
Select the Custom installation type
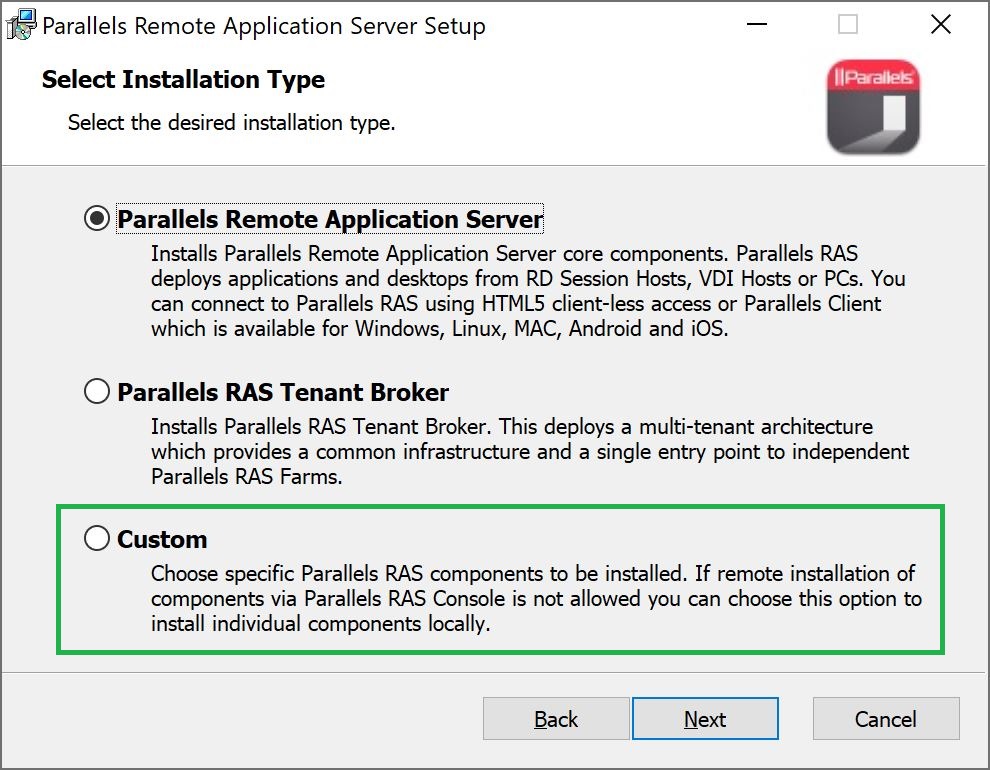tap(97, 538)
